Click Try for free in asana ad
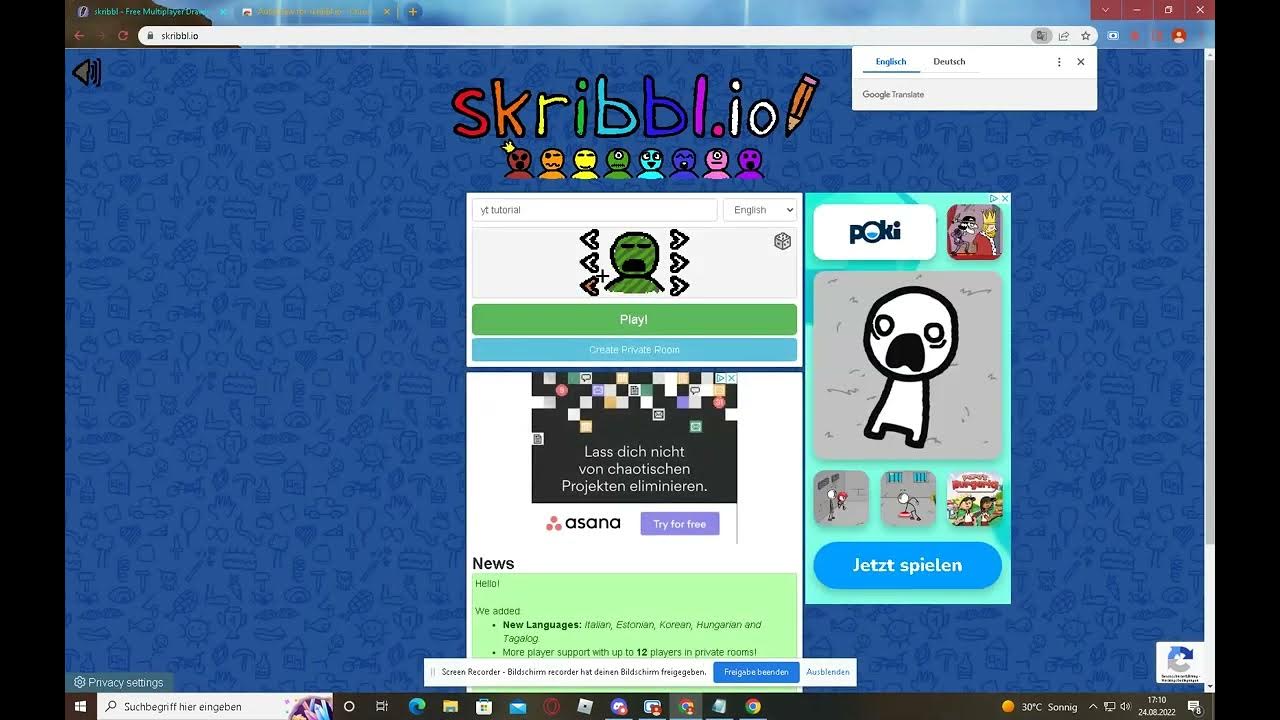The image size is (1280, 720). coord(680,524)
